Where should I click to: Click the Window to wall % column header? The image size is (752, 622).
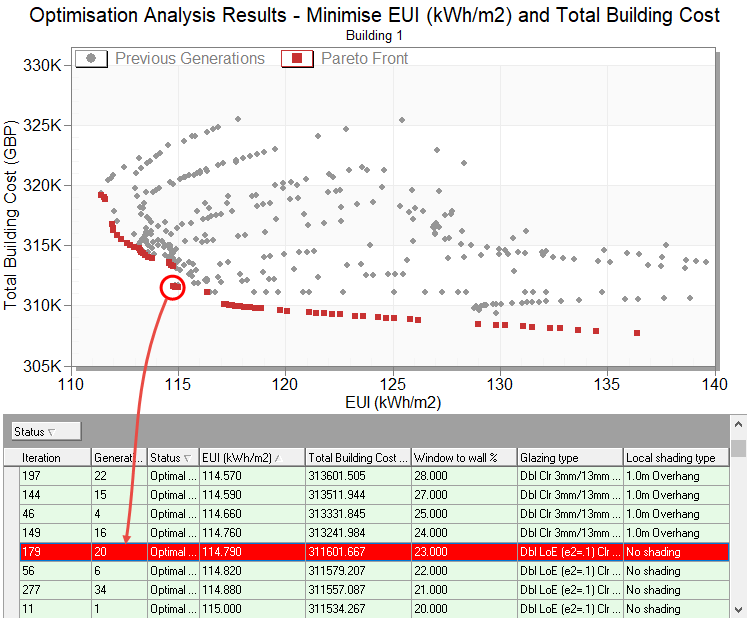point(462,457)
